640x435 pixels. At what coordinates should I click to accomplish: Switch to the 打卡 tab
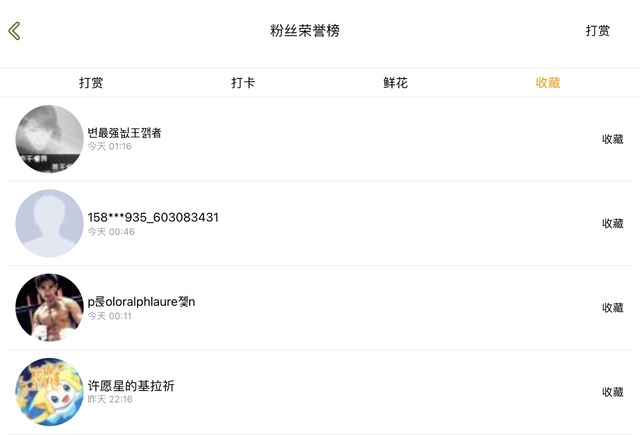click(x=243, y=83)
